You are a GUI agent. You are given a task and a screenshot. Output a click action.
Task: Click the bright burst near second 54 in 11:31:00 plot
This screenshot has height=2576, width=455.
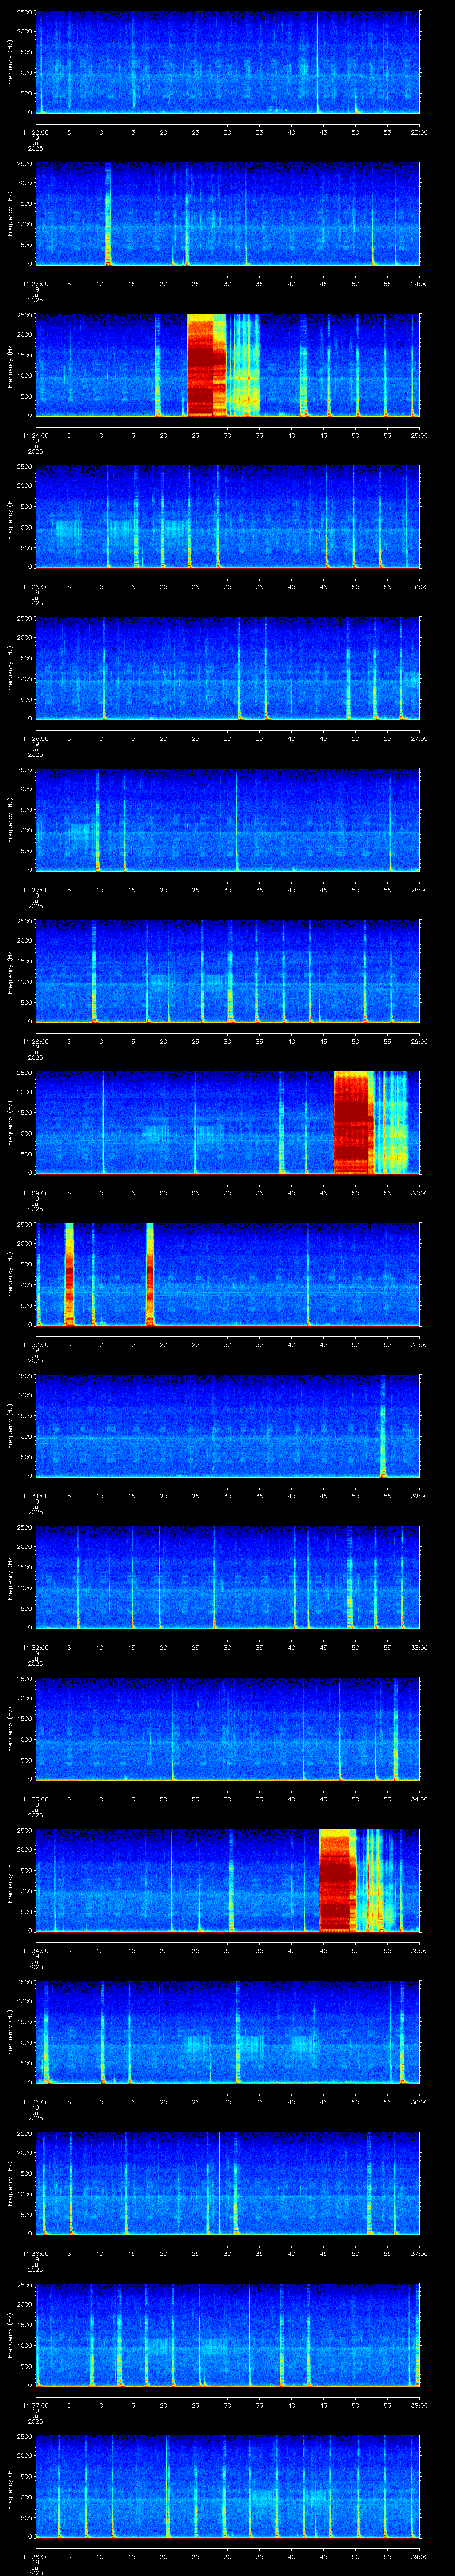383,1426
